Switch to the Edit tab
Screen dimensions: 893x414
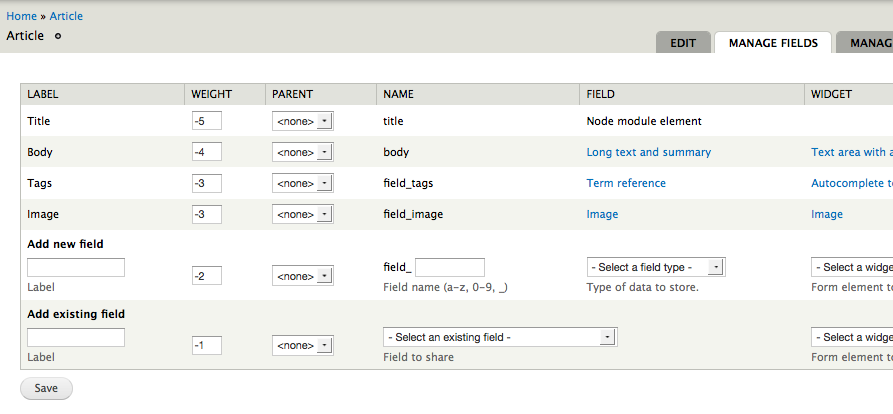(683, 43)
